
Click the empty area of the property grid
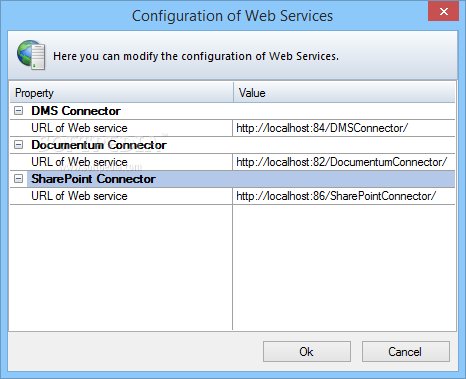coord(232,268)
